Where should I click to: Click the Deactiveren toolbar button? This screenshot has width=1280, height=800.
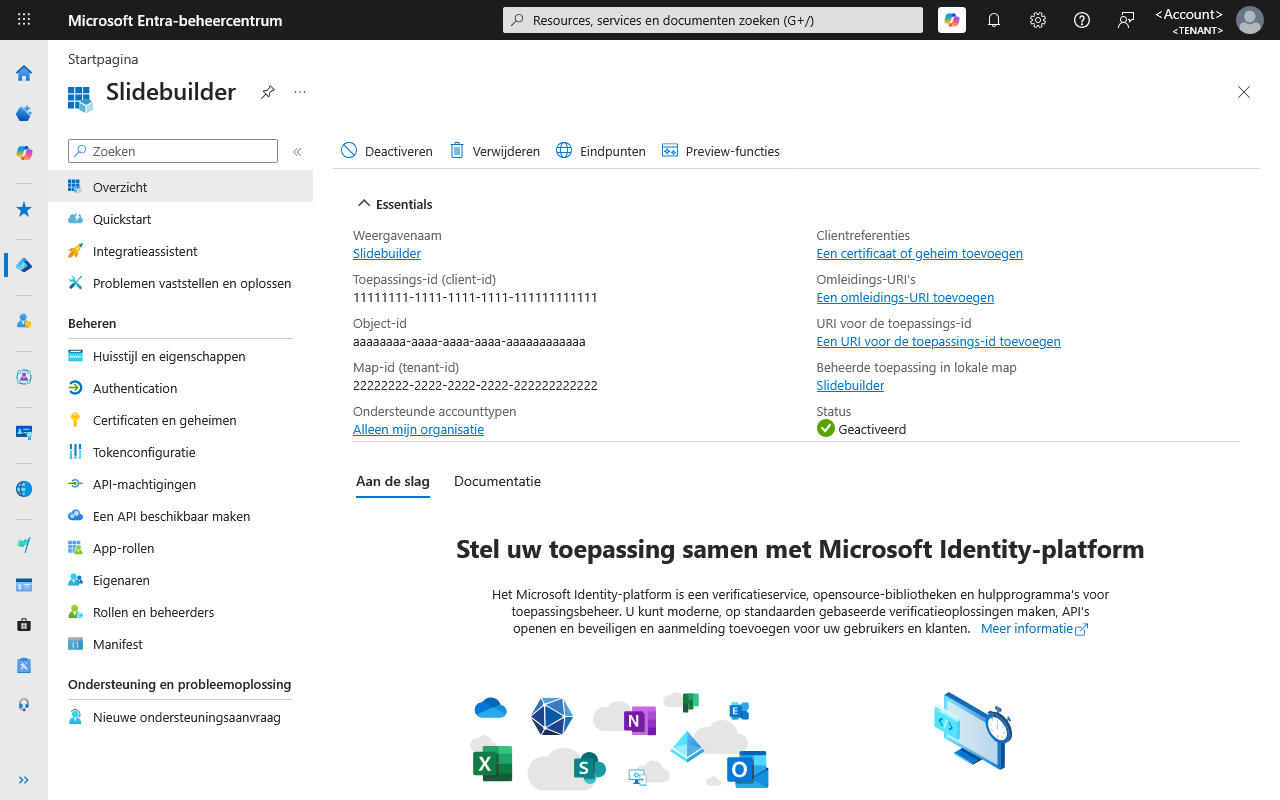point(387,151)
